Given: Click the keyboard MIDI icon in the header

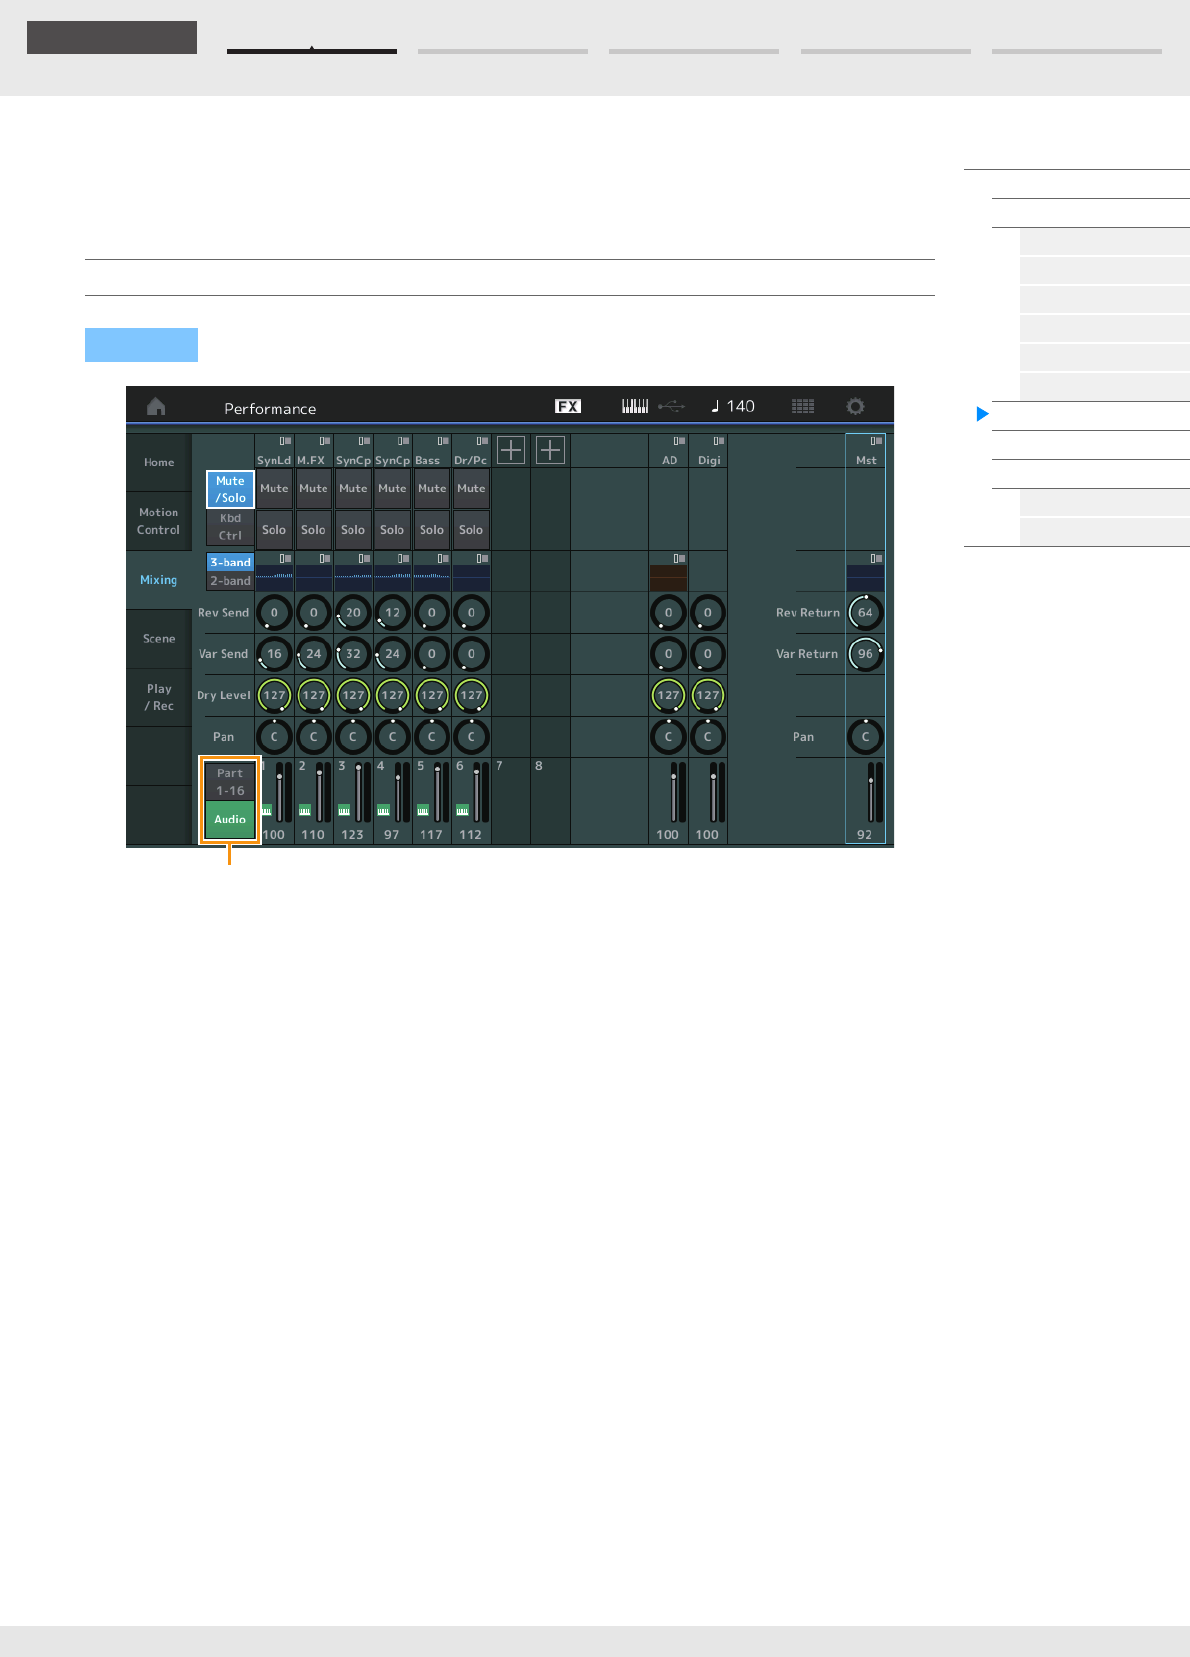Looking at the screenshot, I should point(635,406).
